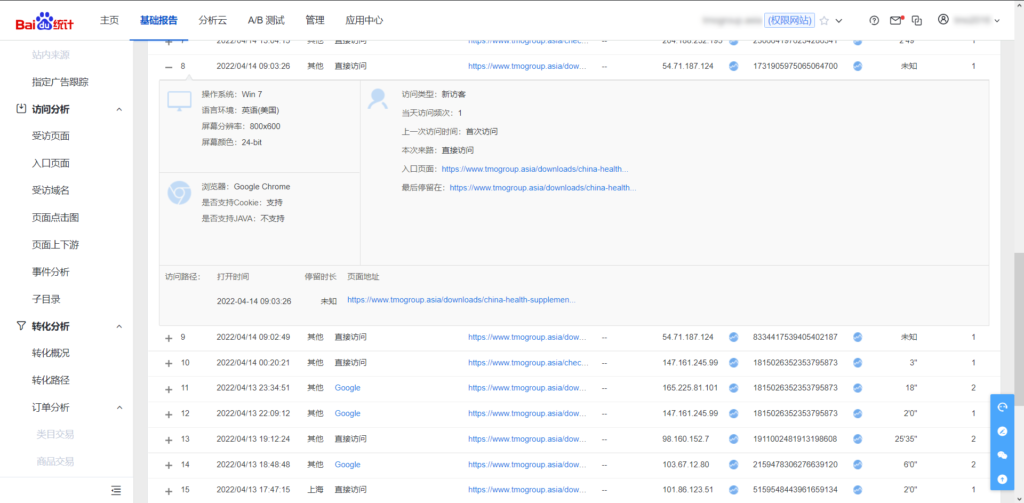Expand visit row 15 details
1024x503 pixels.
click(x=168, y=491)
